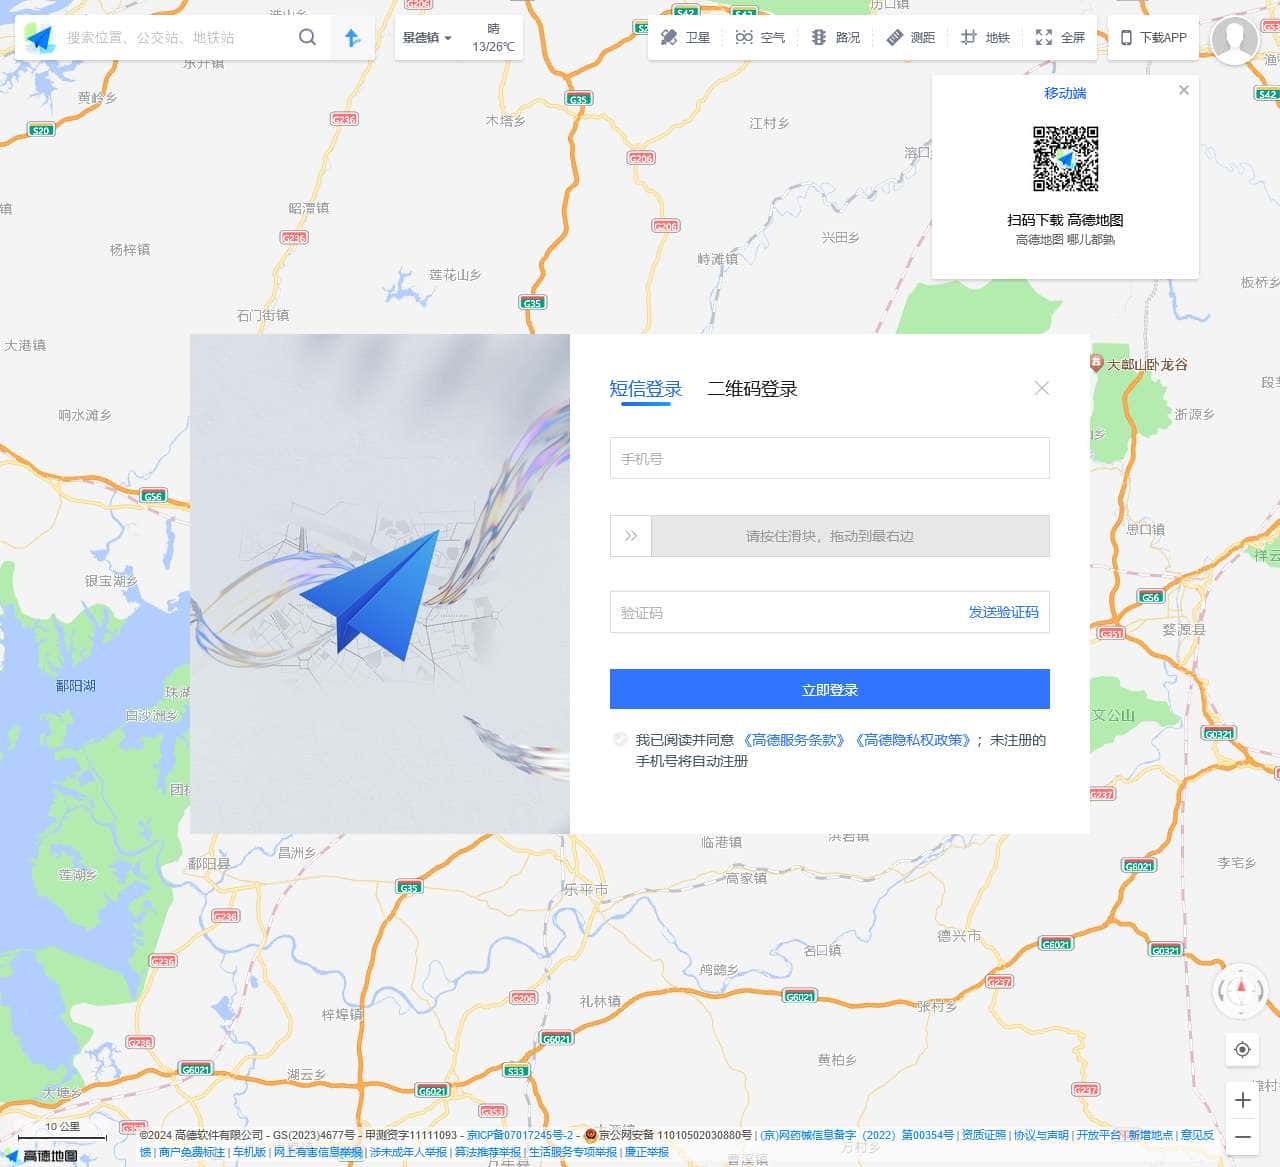Check the agreement to 高德服务条款
1280x1167 pixels.
620,740
